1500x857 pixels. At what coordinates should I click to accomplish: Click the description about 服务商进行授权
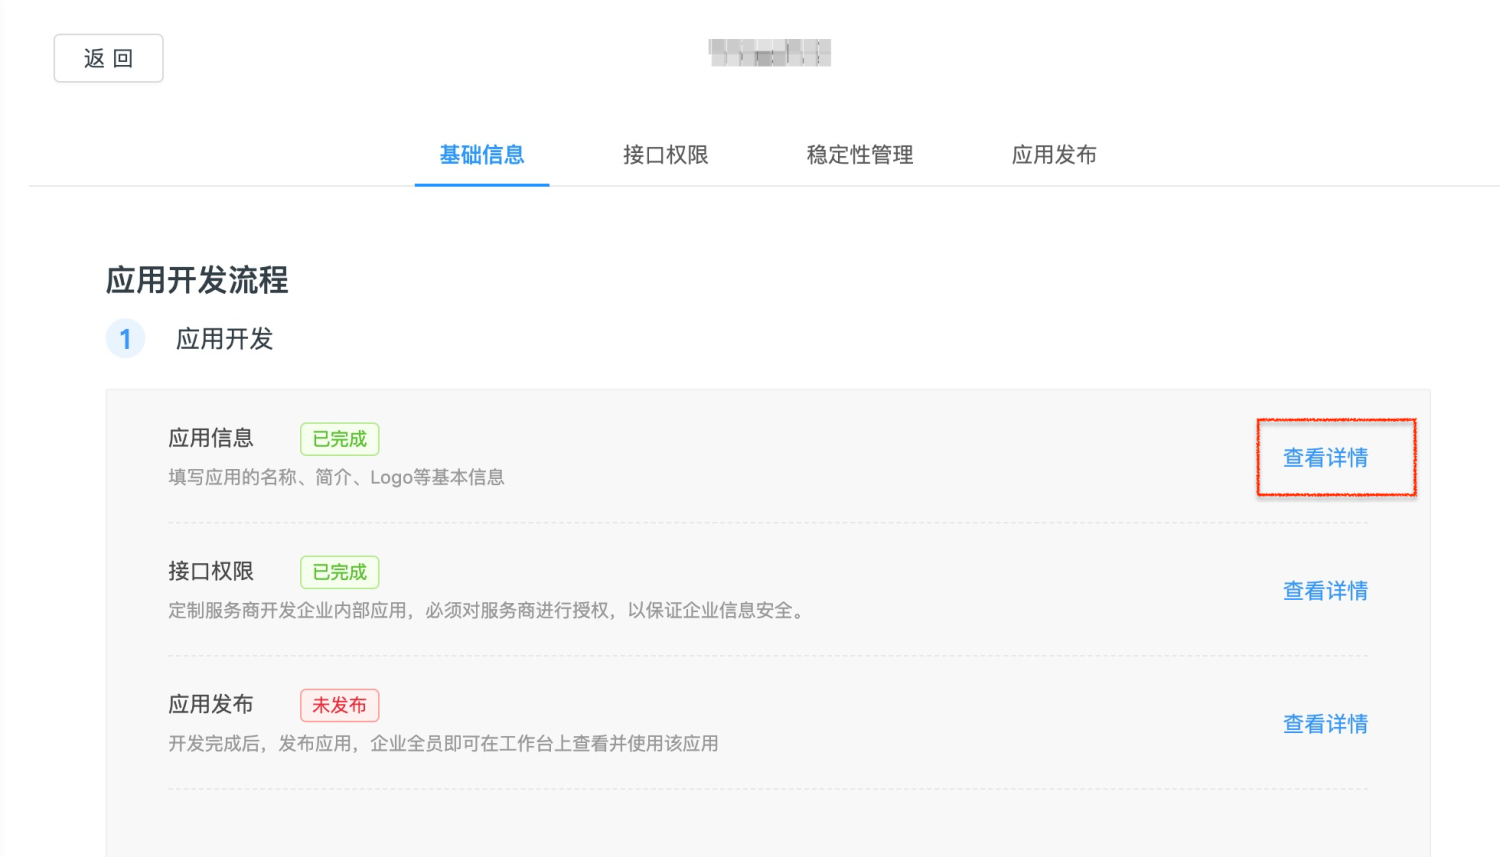[x=487, y=610]
